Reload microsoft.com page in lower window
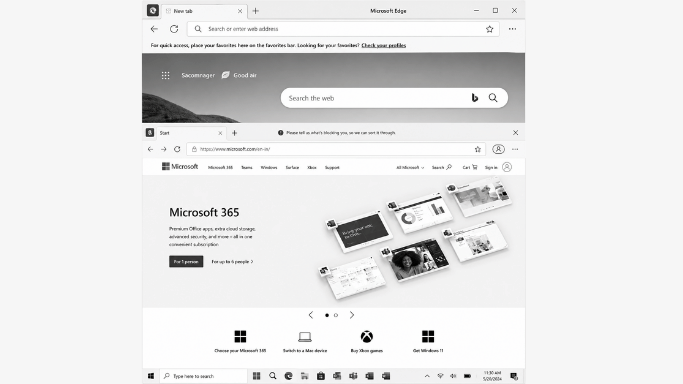683x384 pixels. [x=177, y=149]
